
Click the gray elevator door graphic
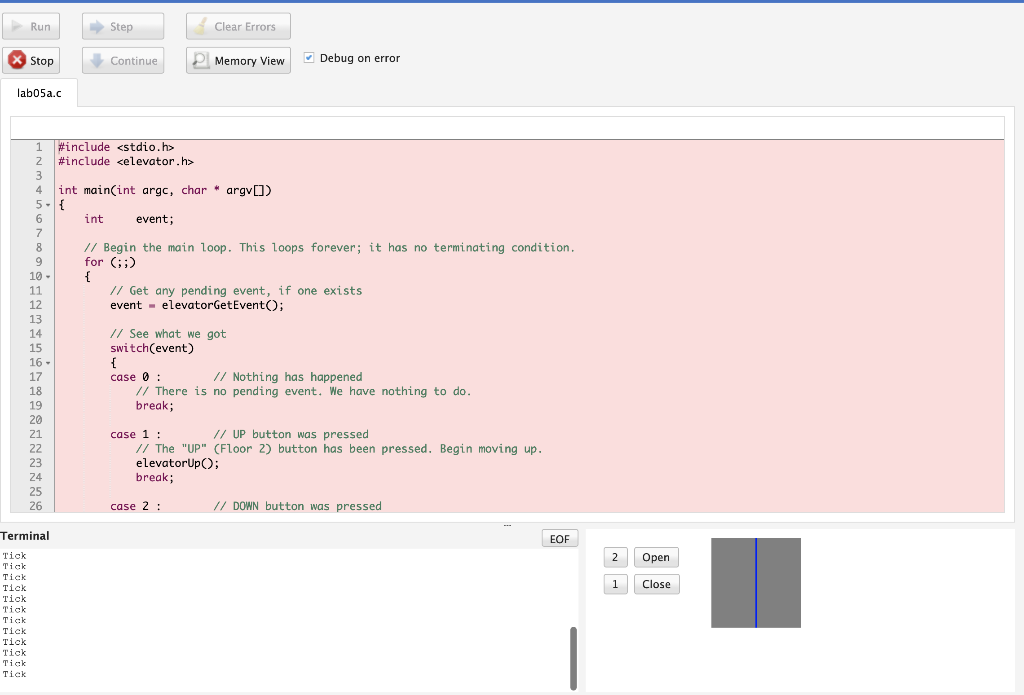tap(755, 583)
